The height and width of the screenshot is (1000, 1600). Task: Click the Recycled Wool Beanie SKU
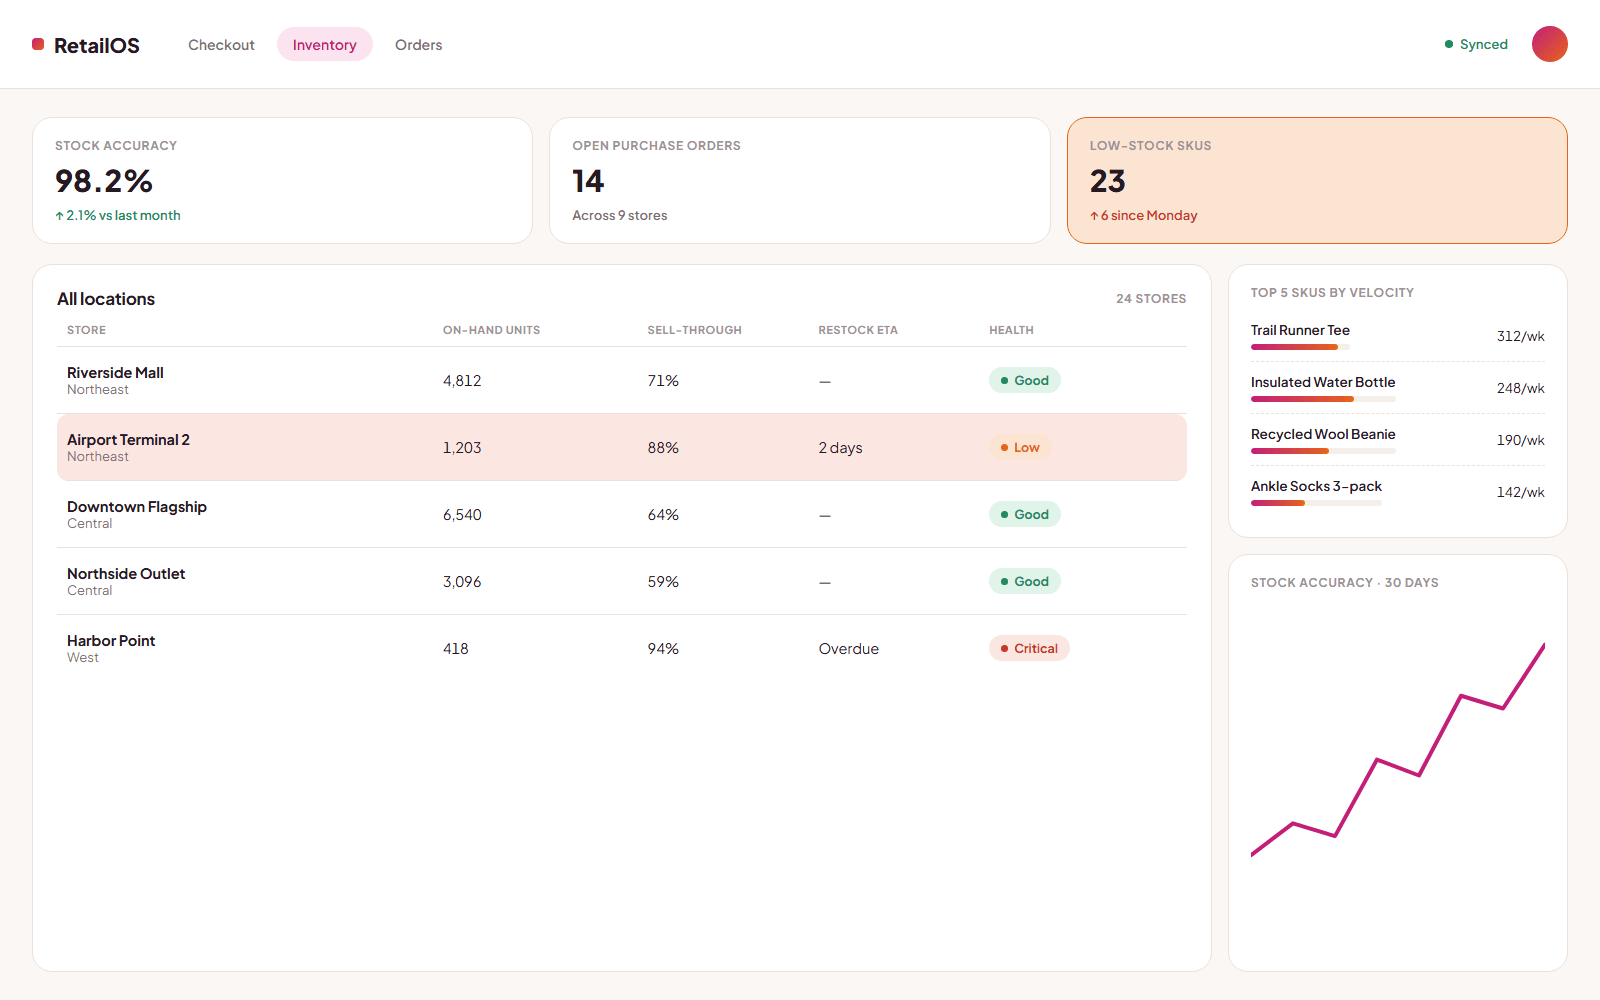coord(1323,434)
